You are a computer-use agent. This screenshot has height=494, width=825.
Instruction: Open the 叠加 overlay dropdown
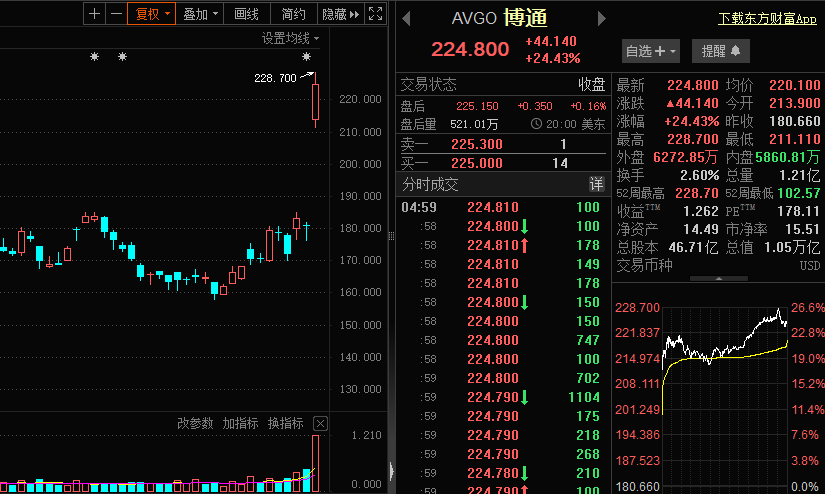pos(200,14)
